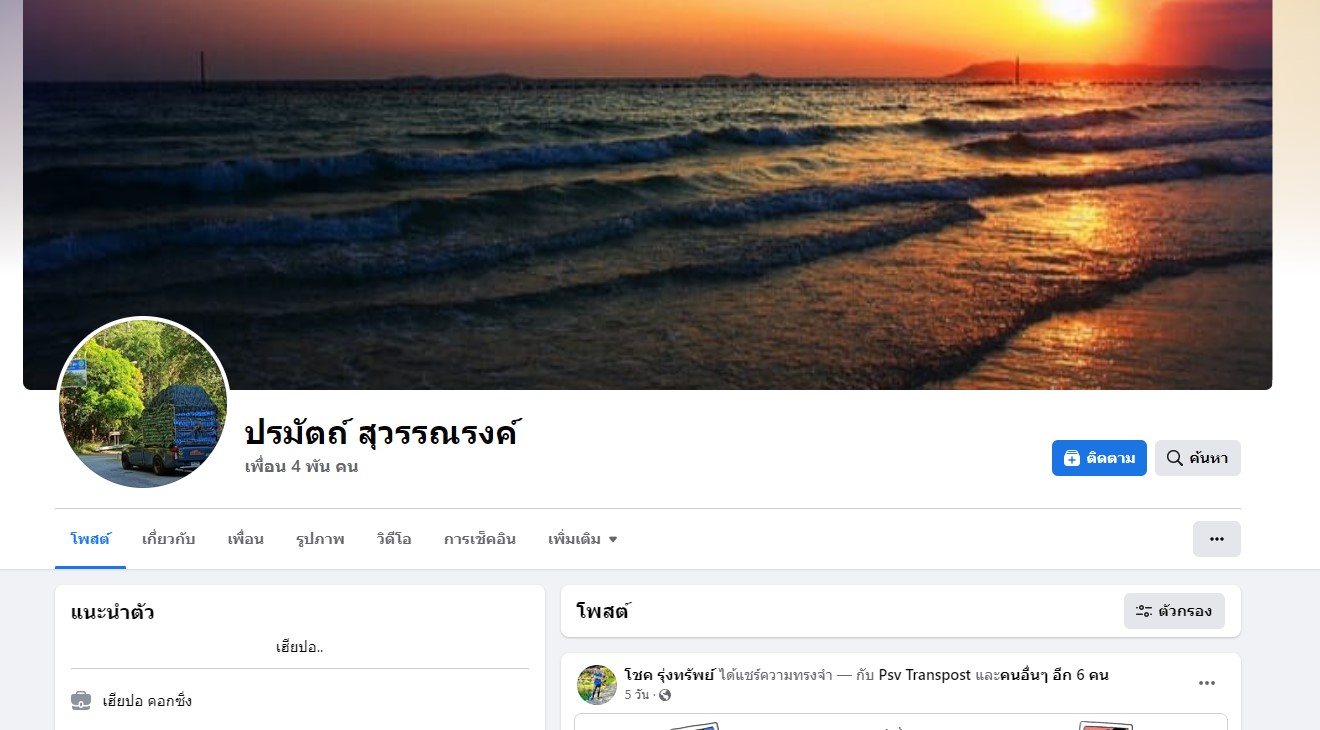Click the Psv Transpost tagged link
The width and height of the screenshot is (1320, 730).
click(x=925, y=675)
